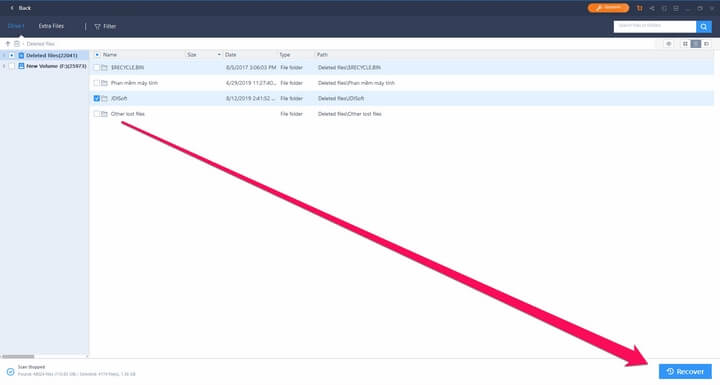Click the orange shopping cart icon
This screenshot has width=720, height=385.
[640, 8]
